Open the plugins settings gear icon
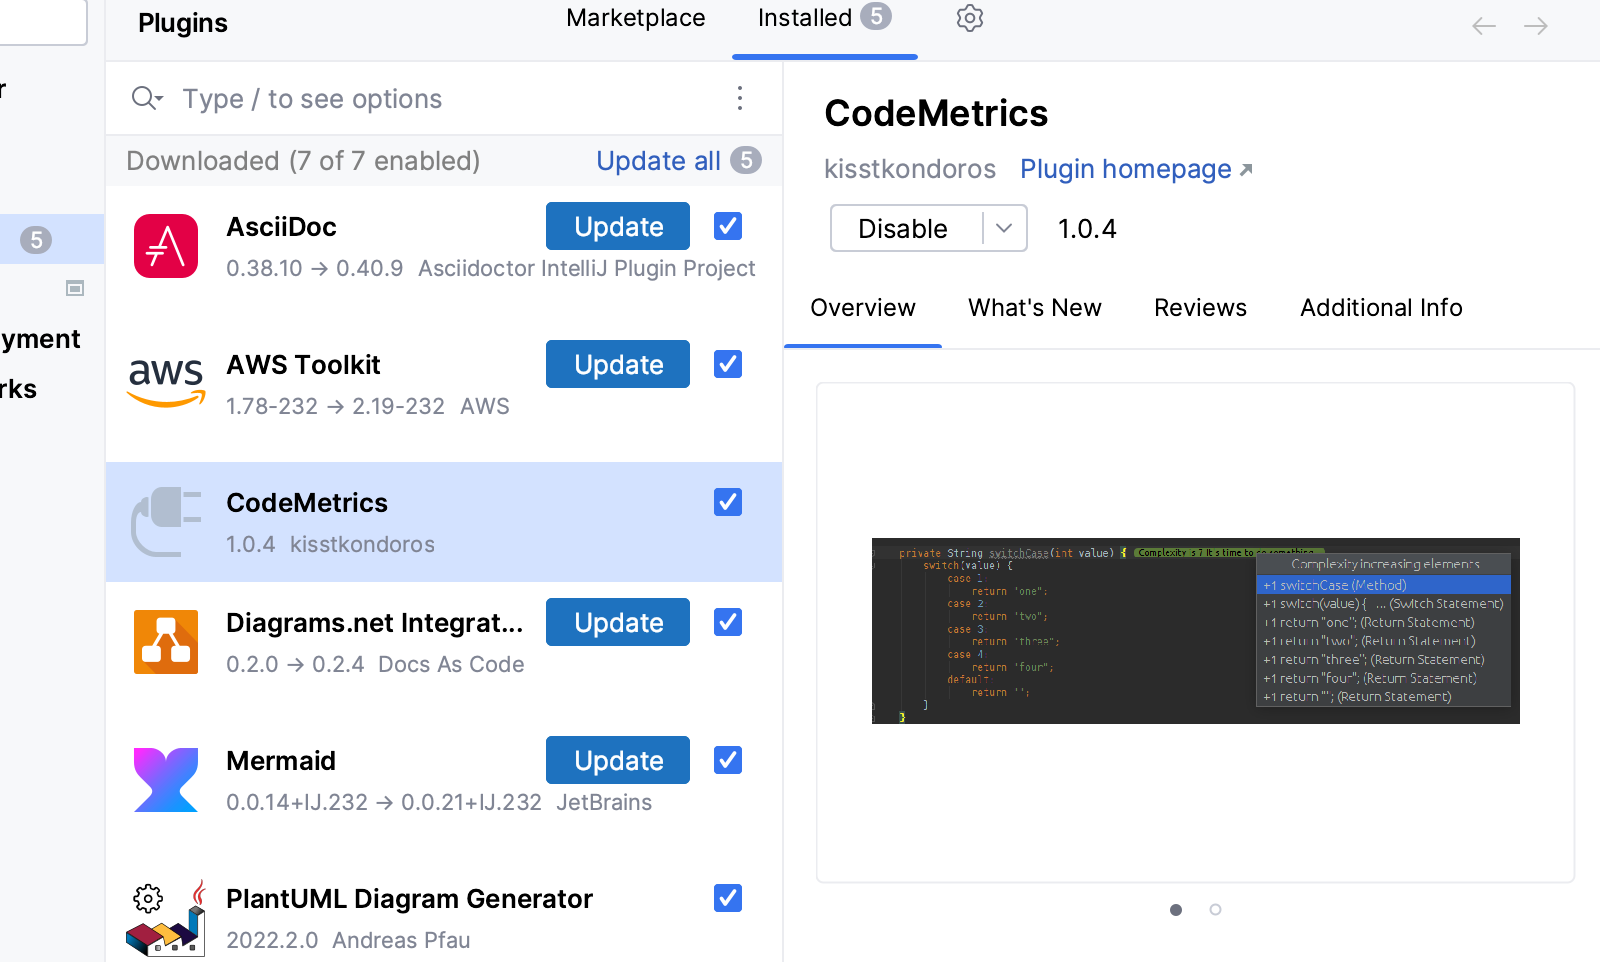Image resolution: width=1600 pixels, height=962 pixels. click(x=970, y=18)
